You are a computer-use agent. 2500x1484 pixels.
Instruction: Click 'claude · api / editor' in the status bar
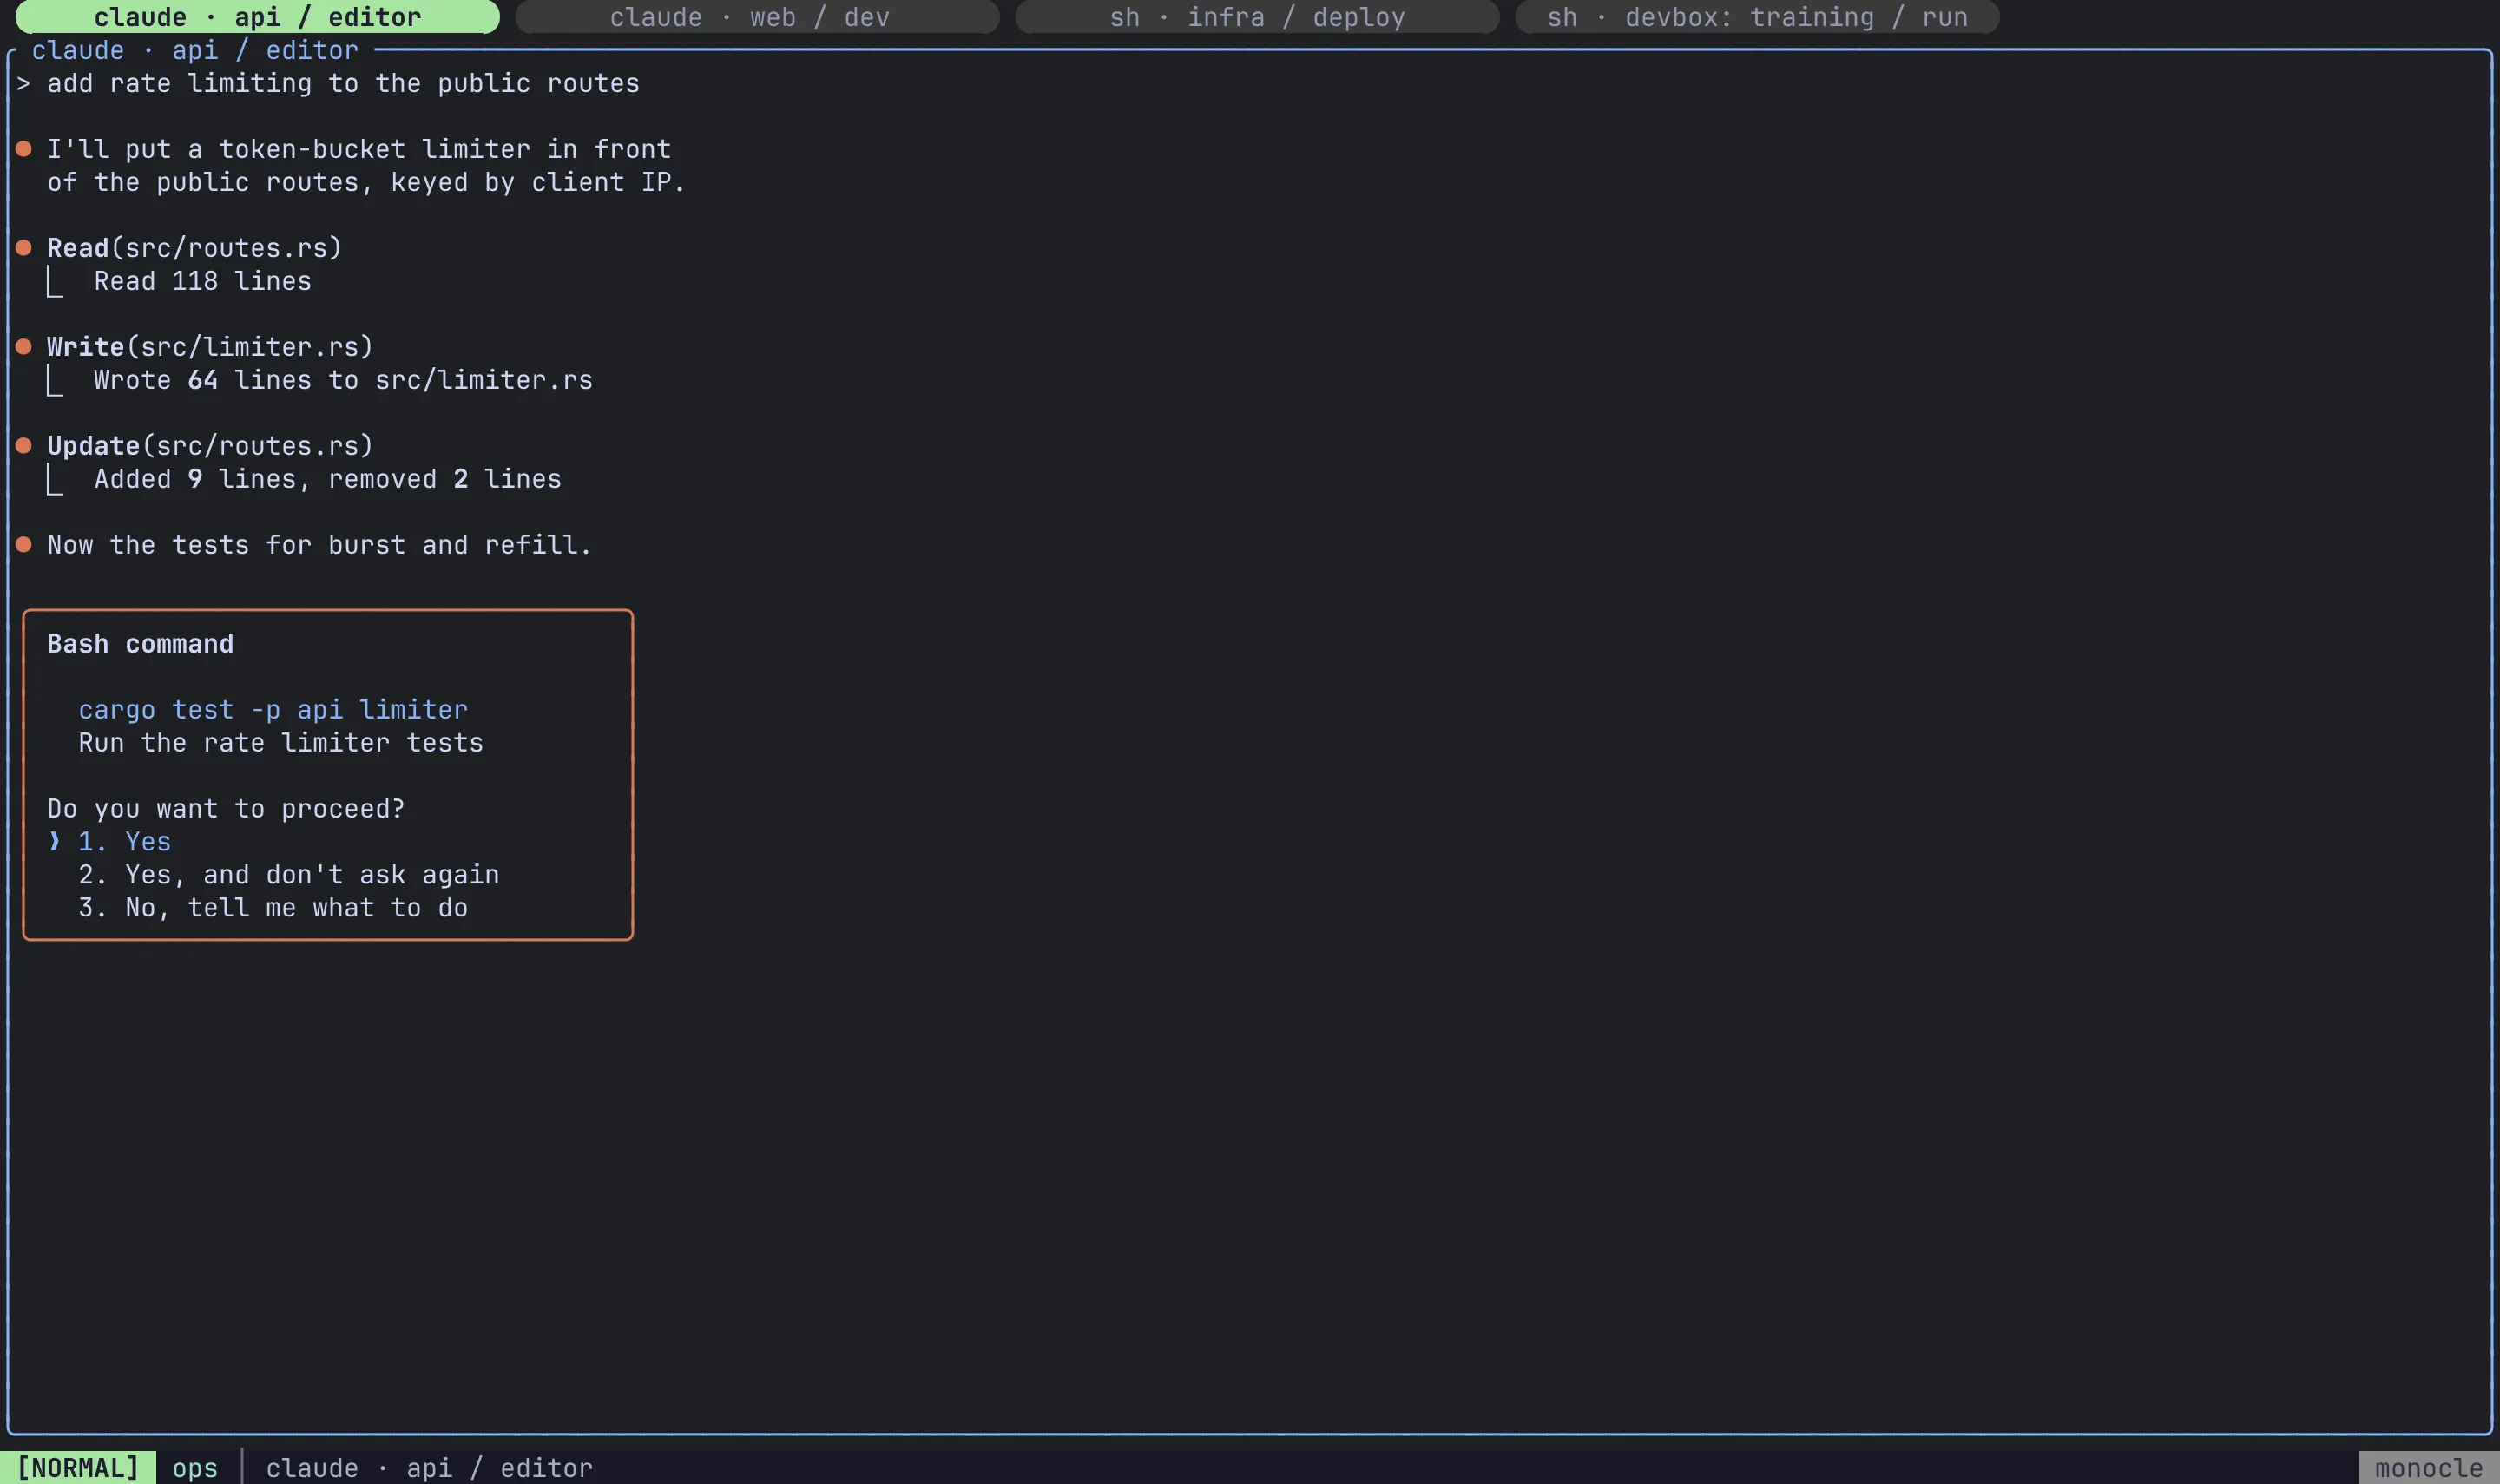[429, 1468]
